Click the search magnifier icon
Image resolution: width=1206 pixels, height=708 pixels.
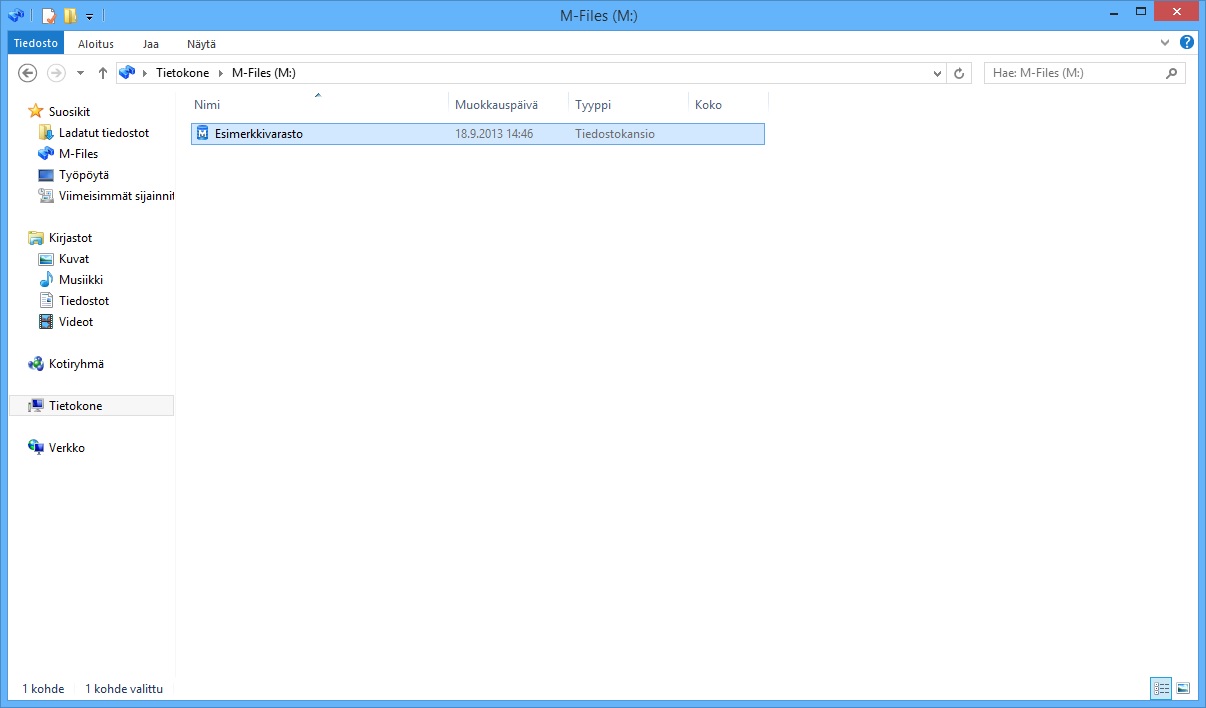pos(1172,73)
